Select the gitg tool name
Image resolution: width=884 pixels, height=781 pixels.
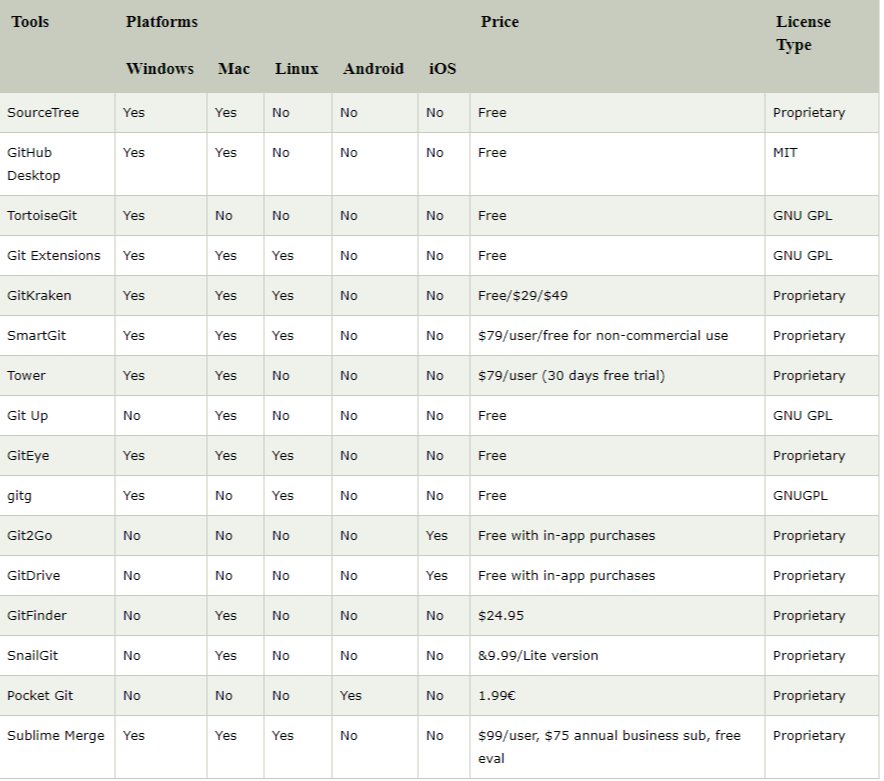point(19,496)
